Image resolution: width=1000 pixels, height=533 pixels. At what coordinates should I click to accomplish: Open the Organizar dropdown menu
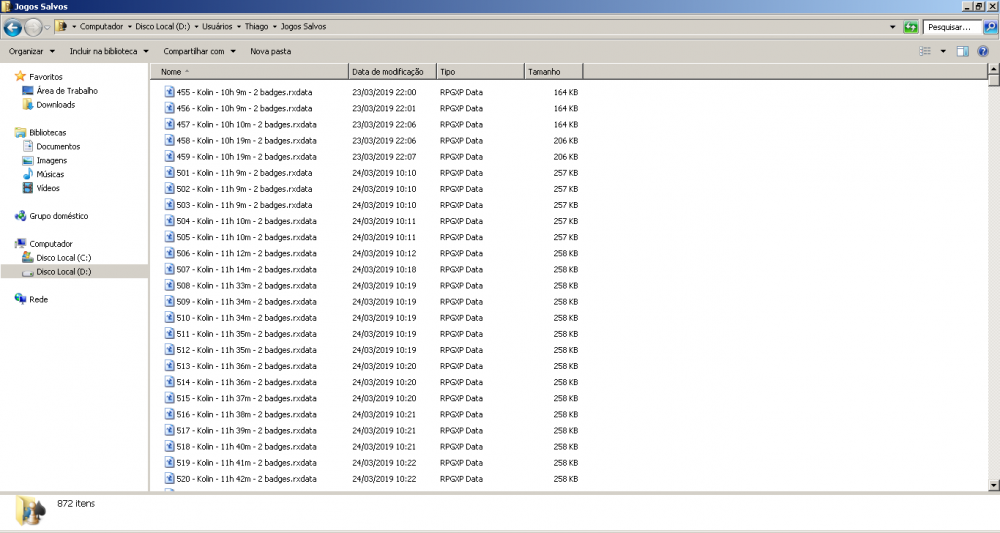coord(31,51)
